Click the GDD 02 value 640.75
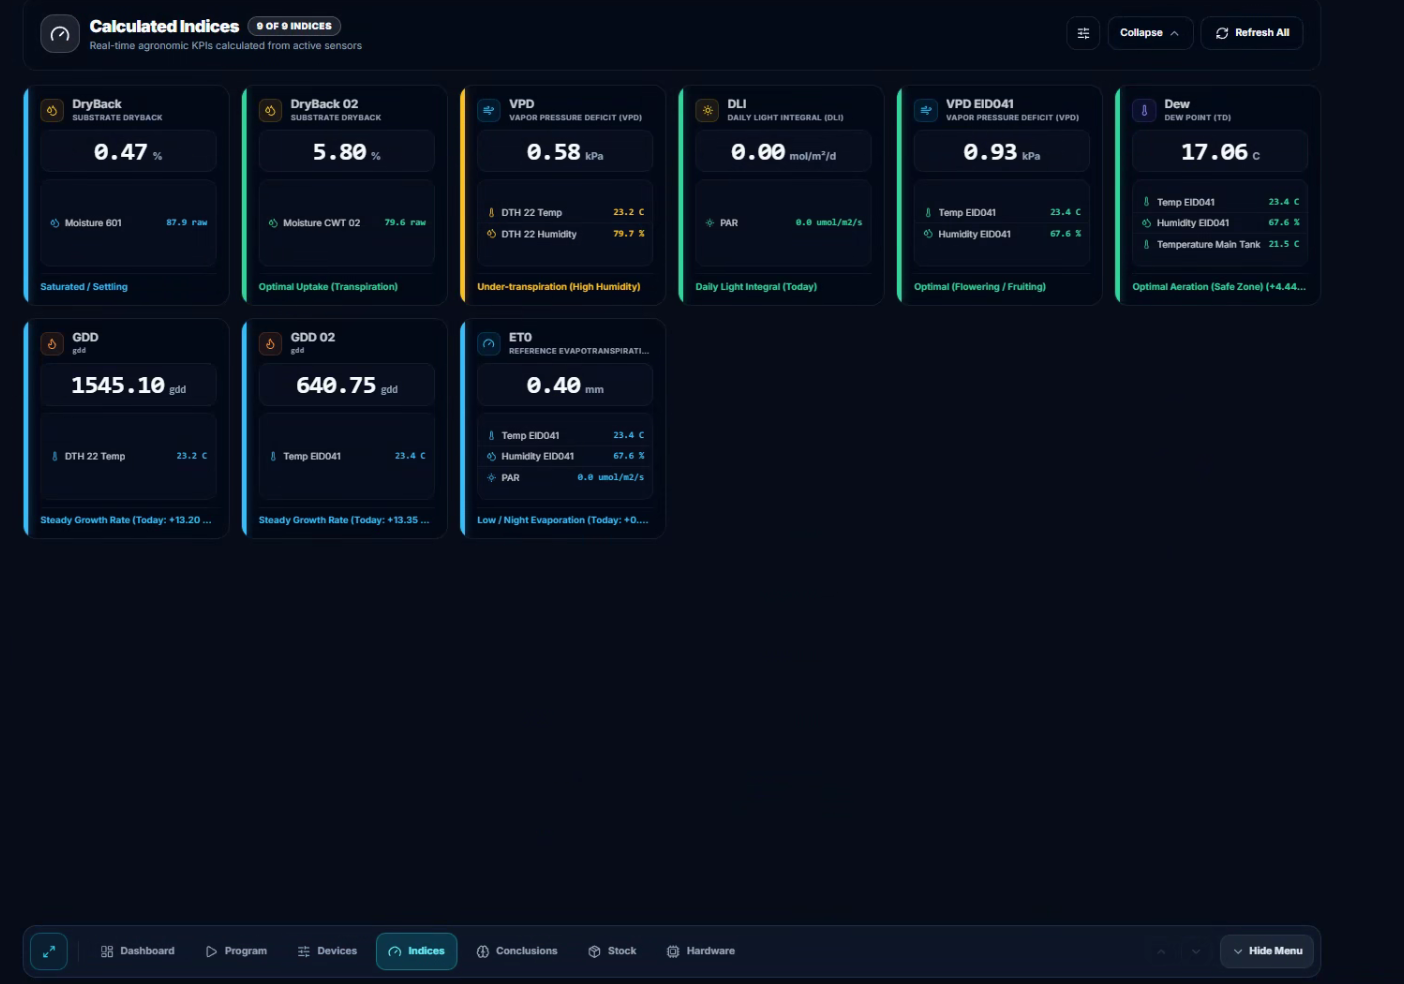The image size is (1404, 984). click(346, 386)
